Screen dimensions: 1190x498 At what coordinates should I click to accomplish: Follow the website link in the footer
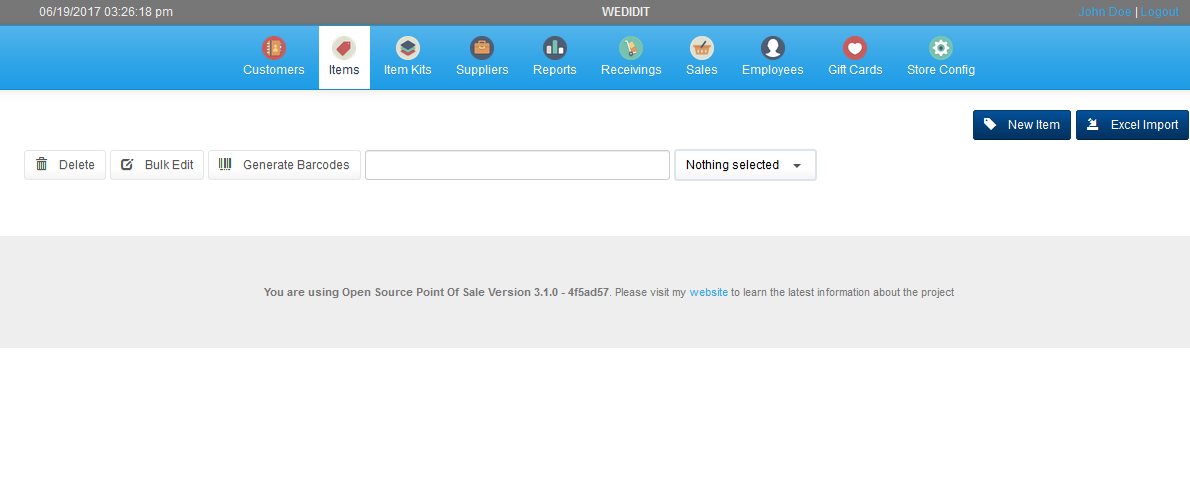pos(709,292)
